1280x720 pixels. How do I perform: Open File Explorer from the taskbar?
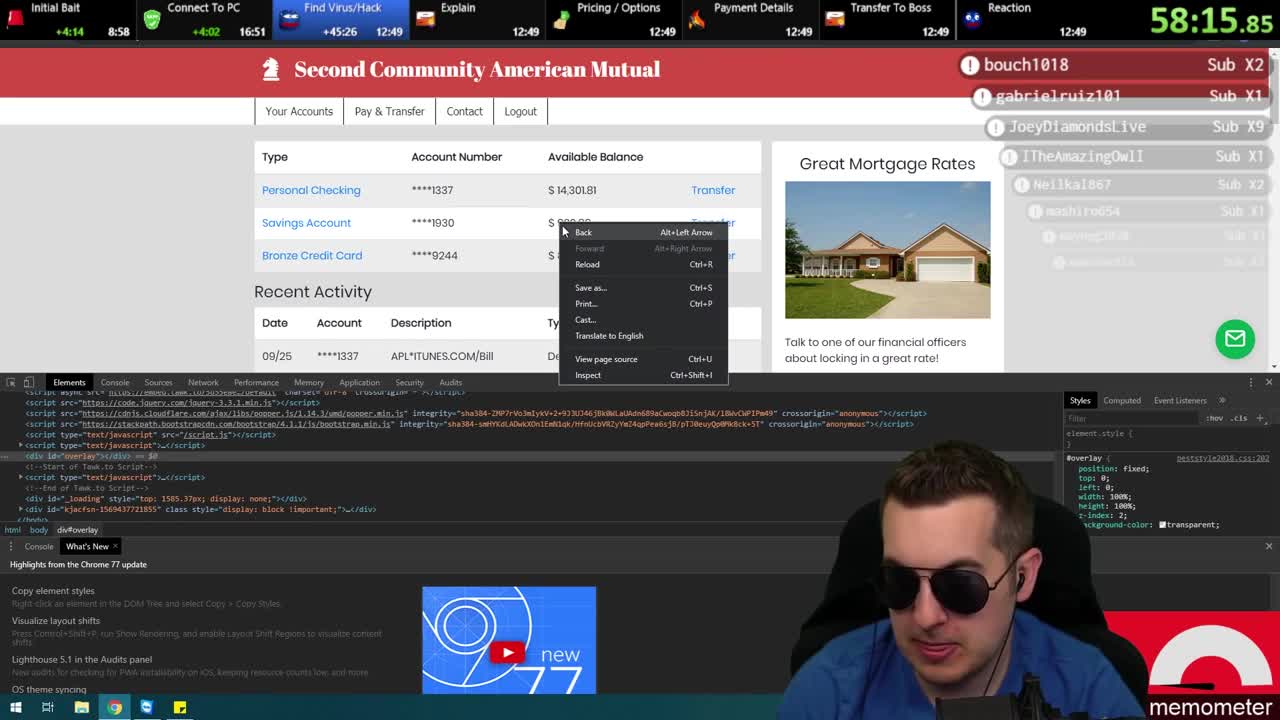coord(82,707)
